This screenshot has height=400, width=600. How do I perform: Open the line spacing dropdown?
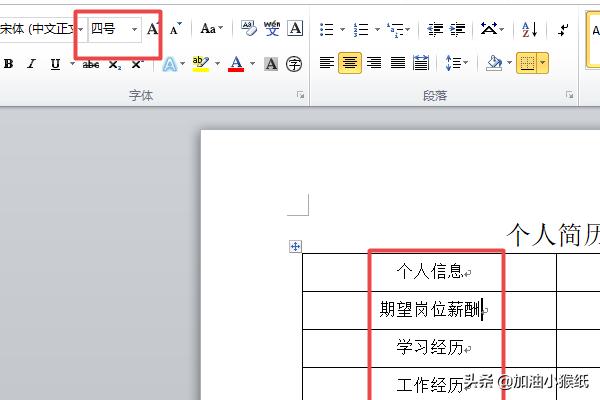pyautogui.click(x=457, y=63)
